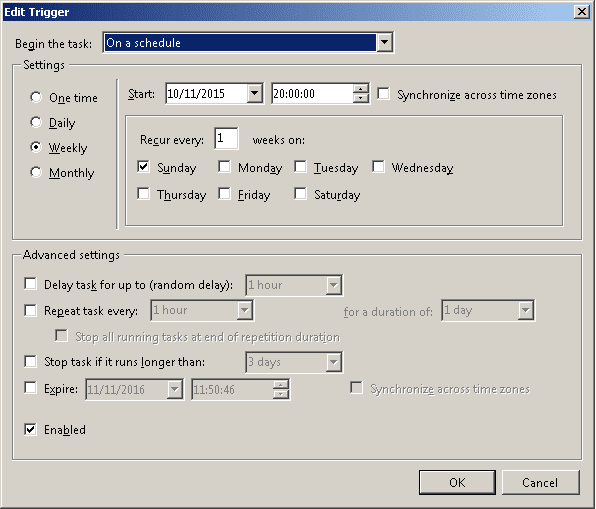Open the Start date calendar dropdown
The height and width of the screenshot is (509, 596).
pyautogui.click(x=254, y=93)
